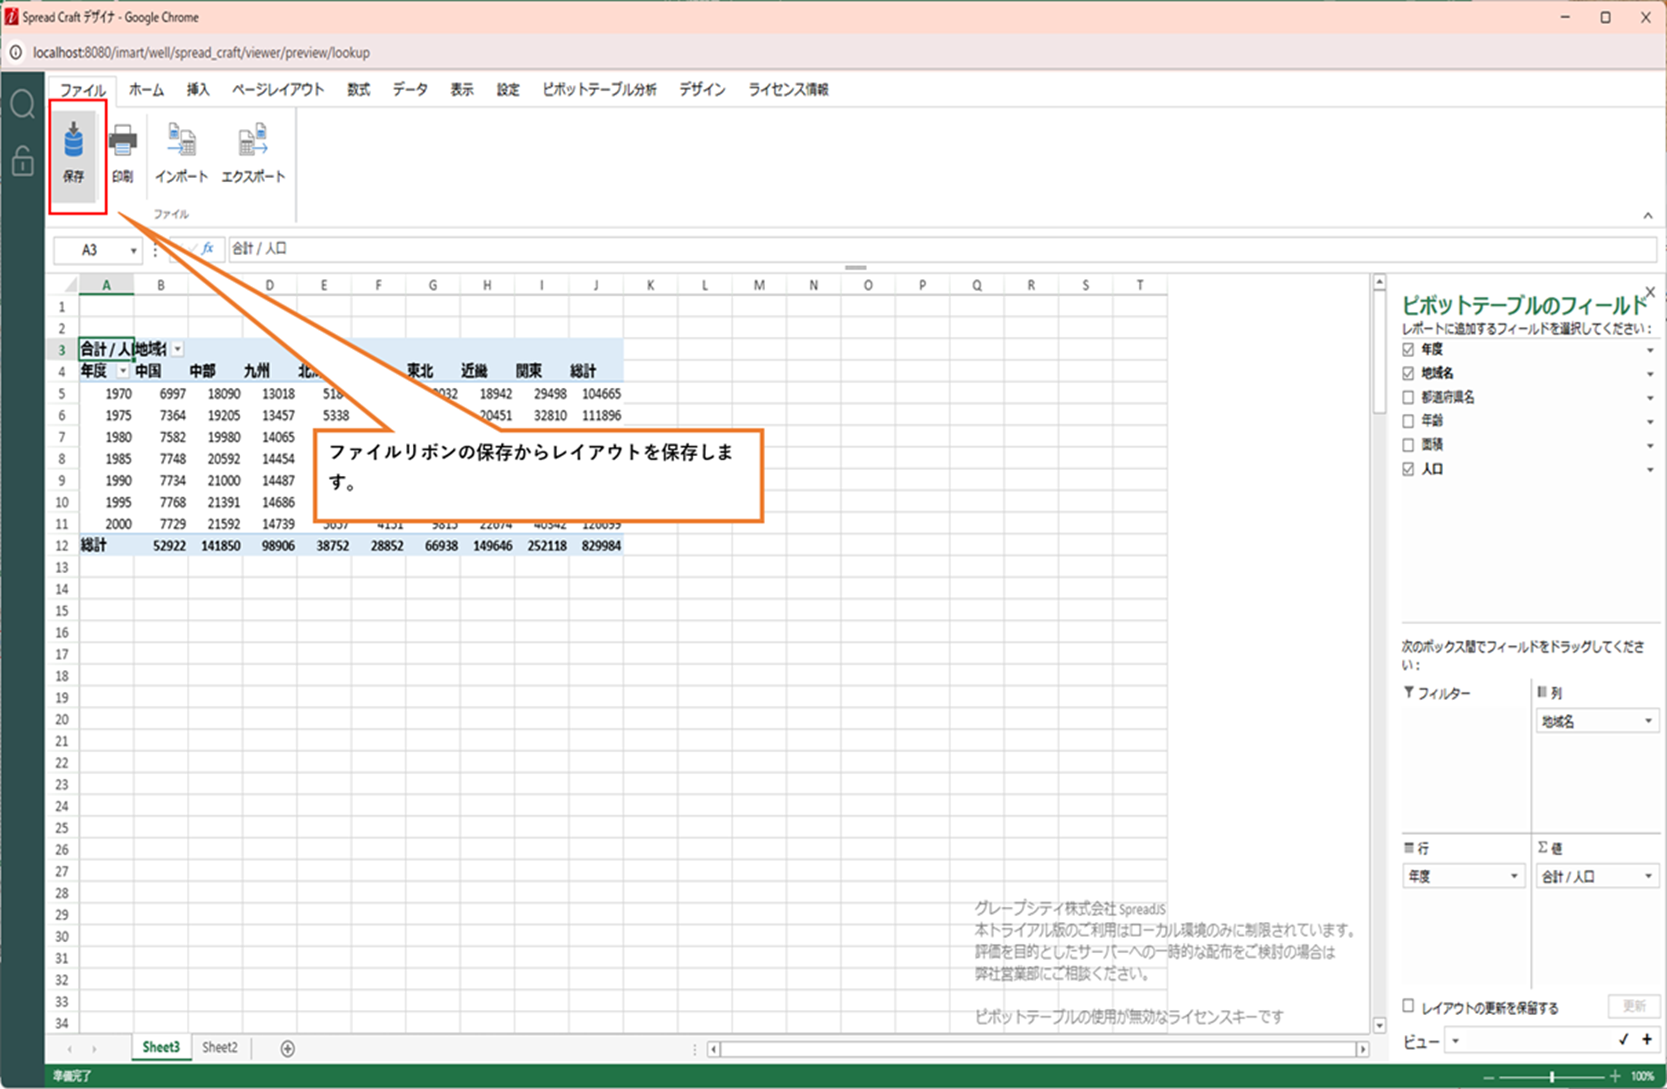Screen dimensions: 1667x1089
Task: Expand the cell name box dropdown
Action: coord(133,250)
